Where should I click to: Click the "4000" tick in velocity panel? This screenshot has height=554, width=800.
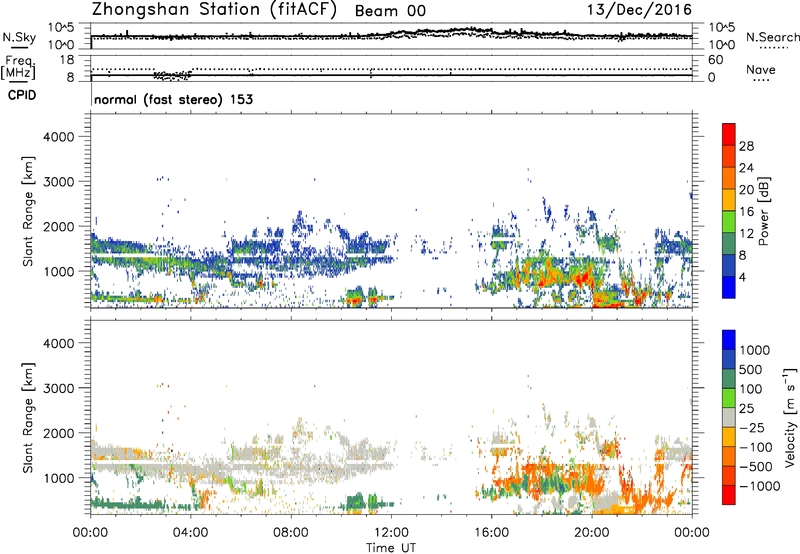[58, 343]
